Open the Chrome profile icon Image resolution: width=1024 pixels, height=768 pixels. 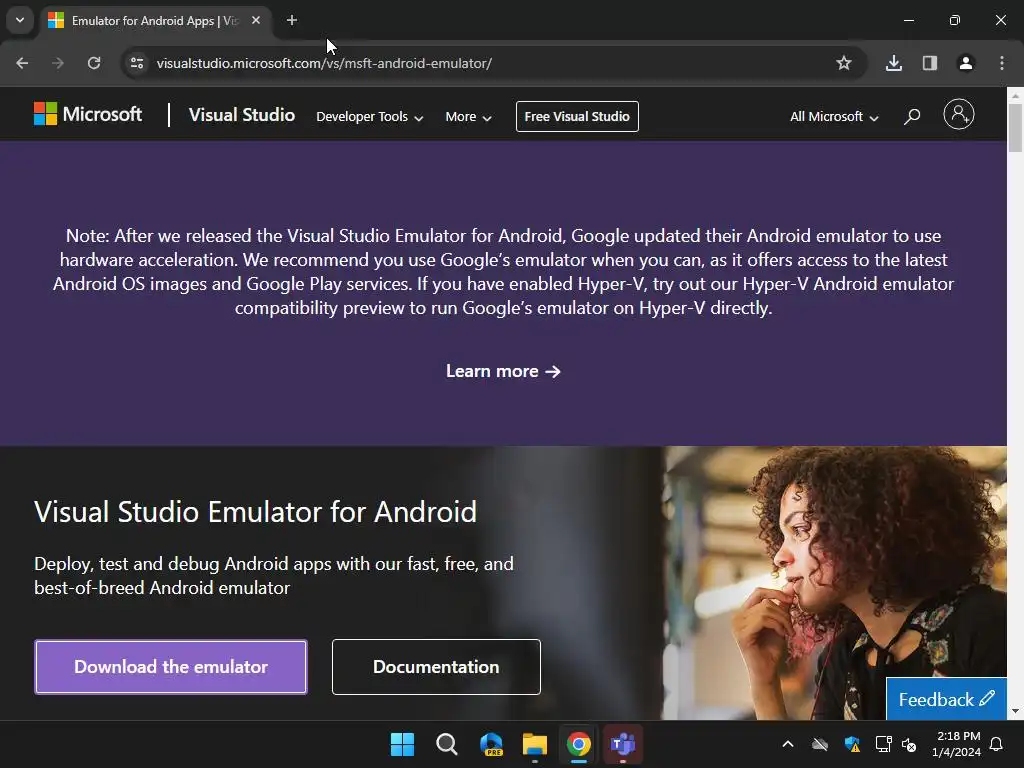(x=966, y=63)
